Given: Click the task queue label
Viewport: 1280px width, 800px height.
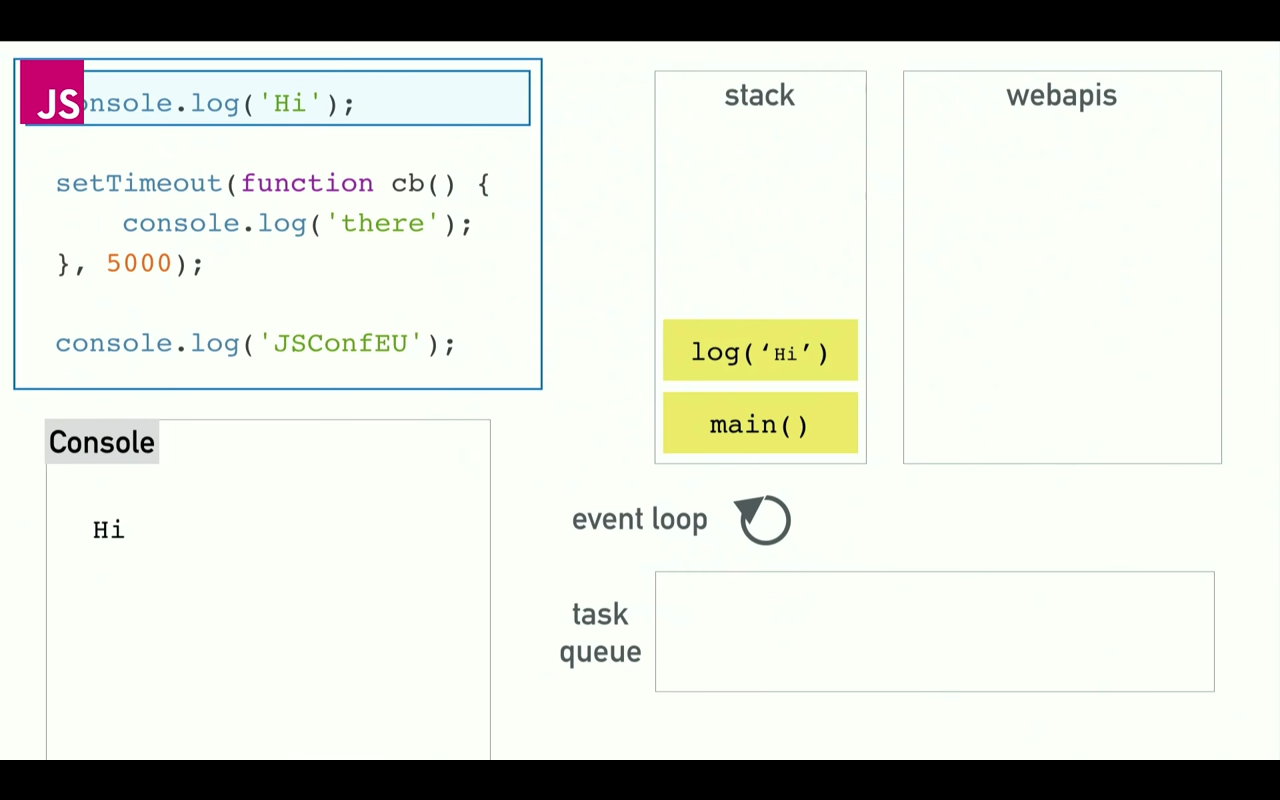Looking at the screenshot, I should (x=600, y=632).
